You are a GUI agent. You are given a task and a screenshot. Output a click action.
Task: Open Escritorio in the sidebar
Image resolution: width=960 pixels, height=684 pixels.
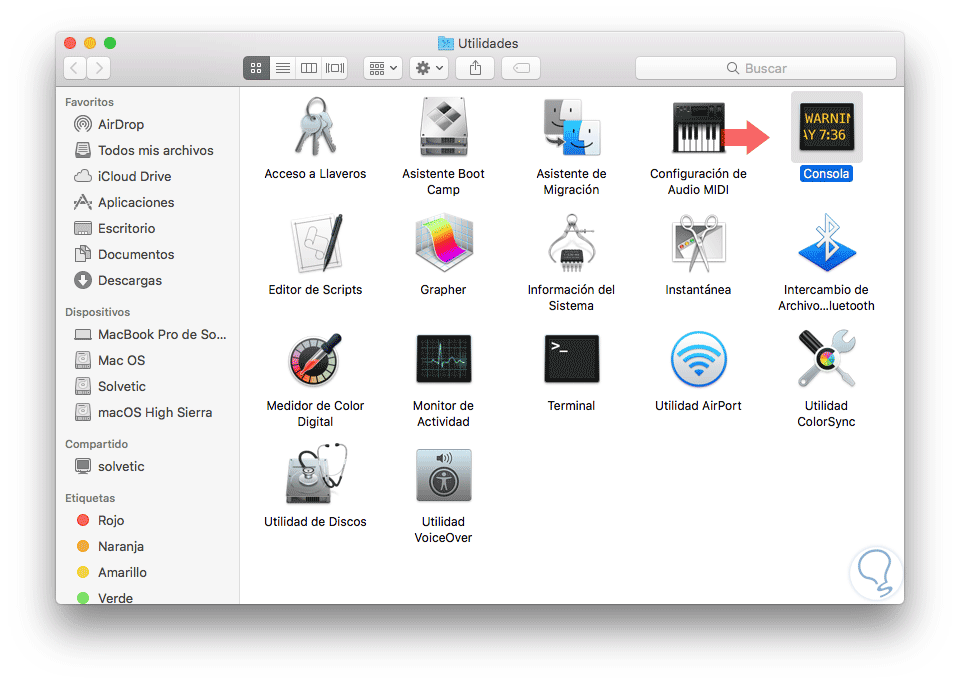coord(147,228)
